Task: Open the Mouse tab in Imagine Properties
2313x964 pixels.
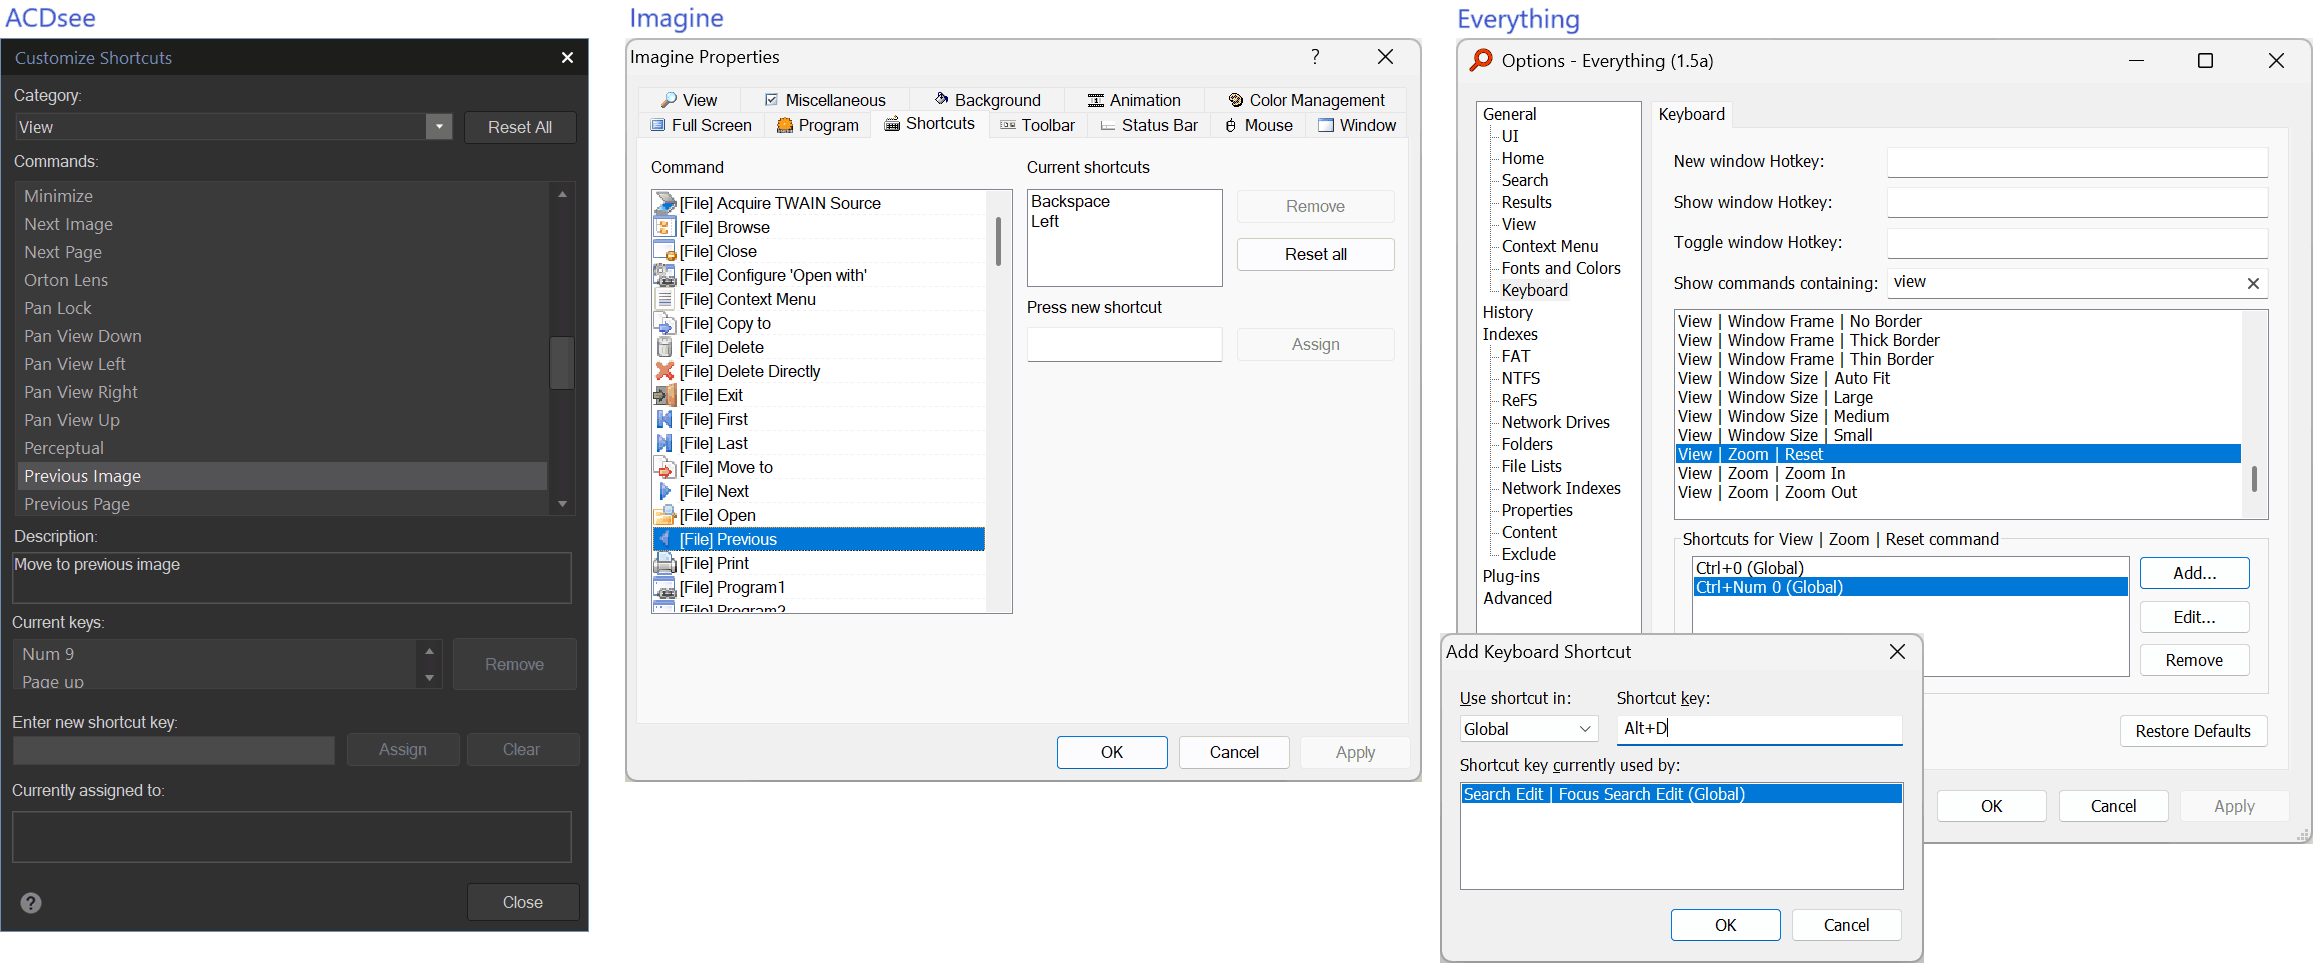Action: (x=1258, y=125)
